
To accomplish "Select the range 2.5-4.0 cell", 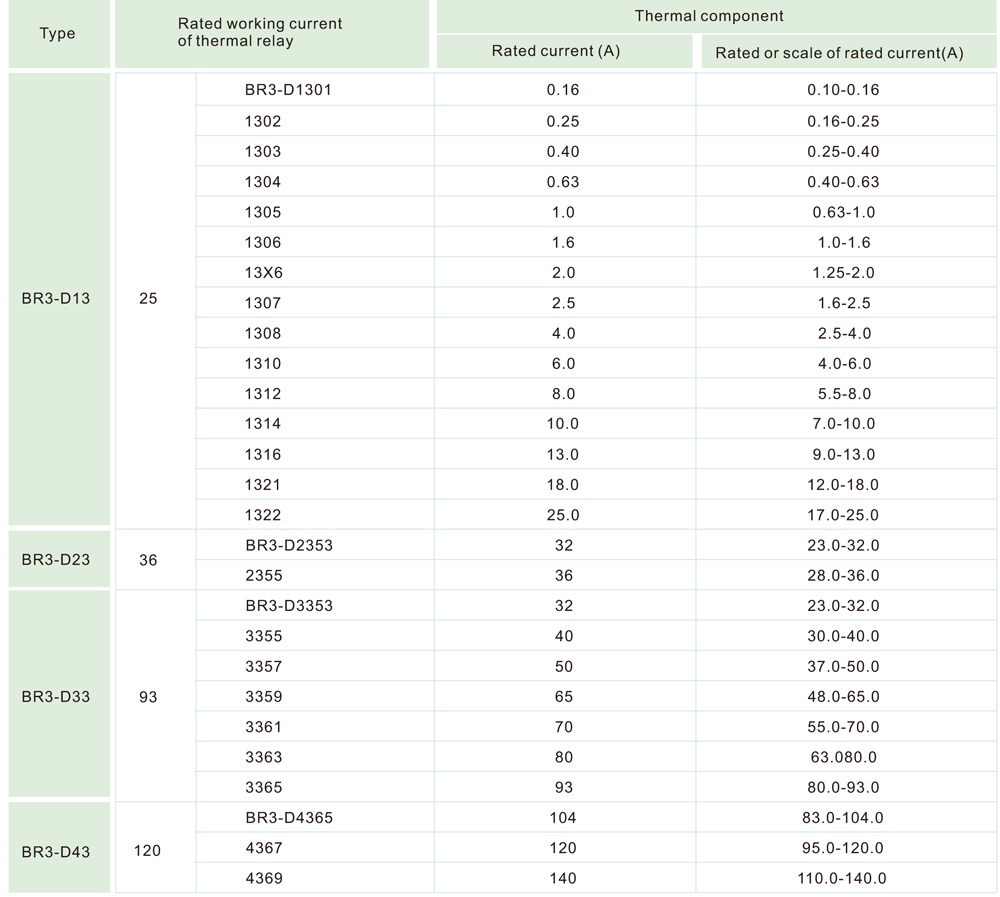I will tap(846, 333).
